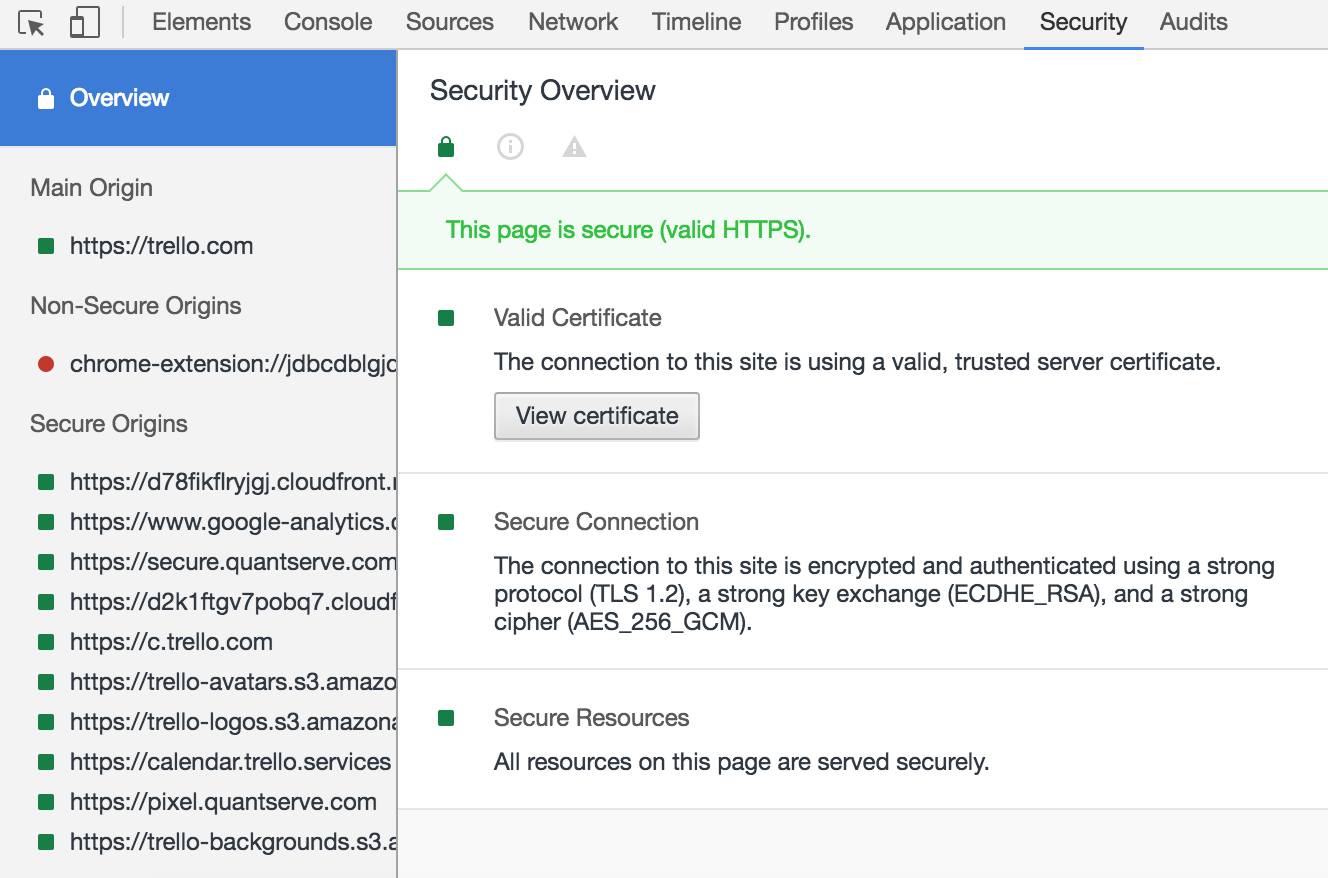Viewport: 1328px width, 878px height.
Task: Go to the Application tab
Action: pos(945,22)
